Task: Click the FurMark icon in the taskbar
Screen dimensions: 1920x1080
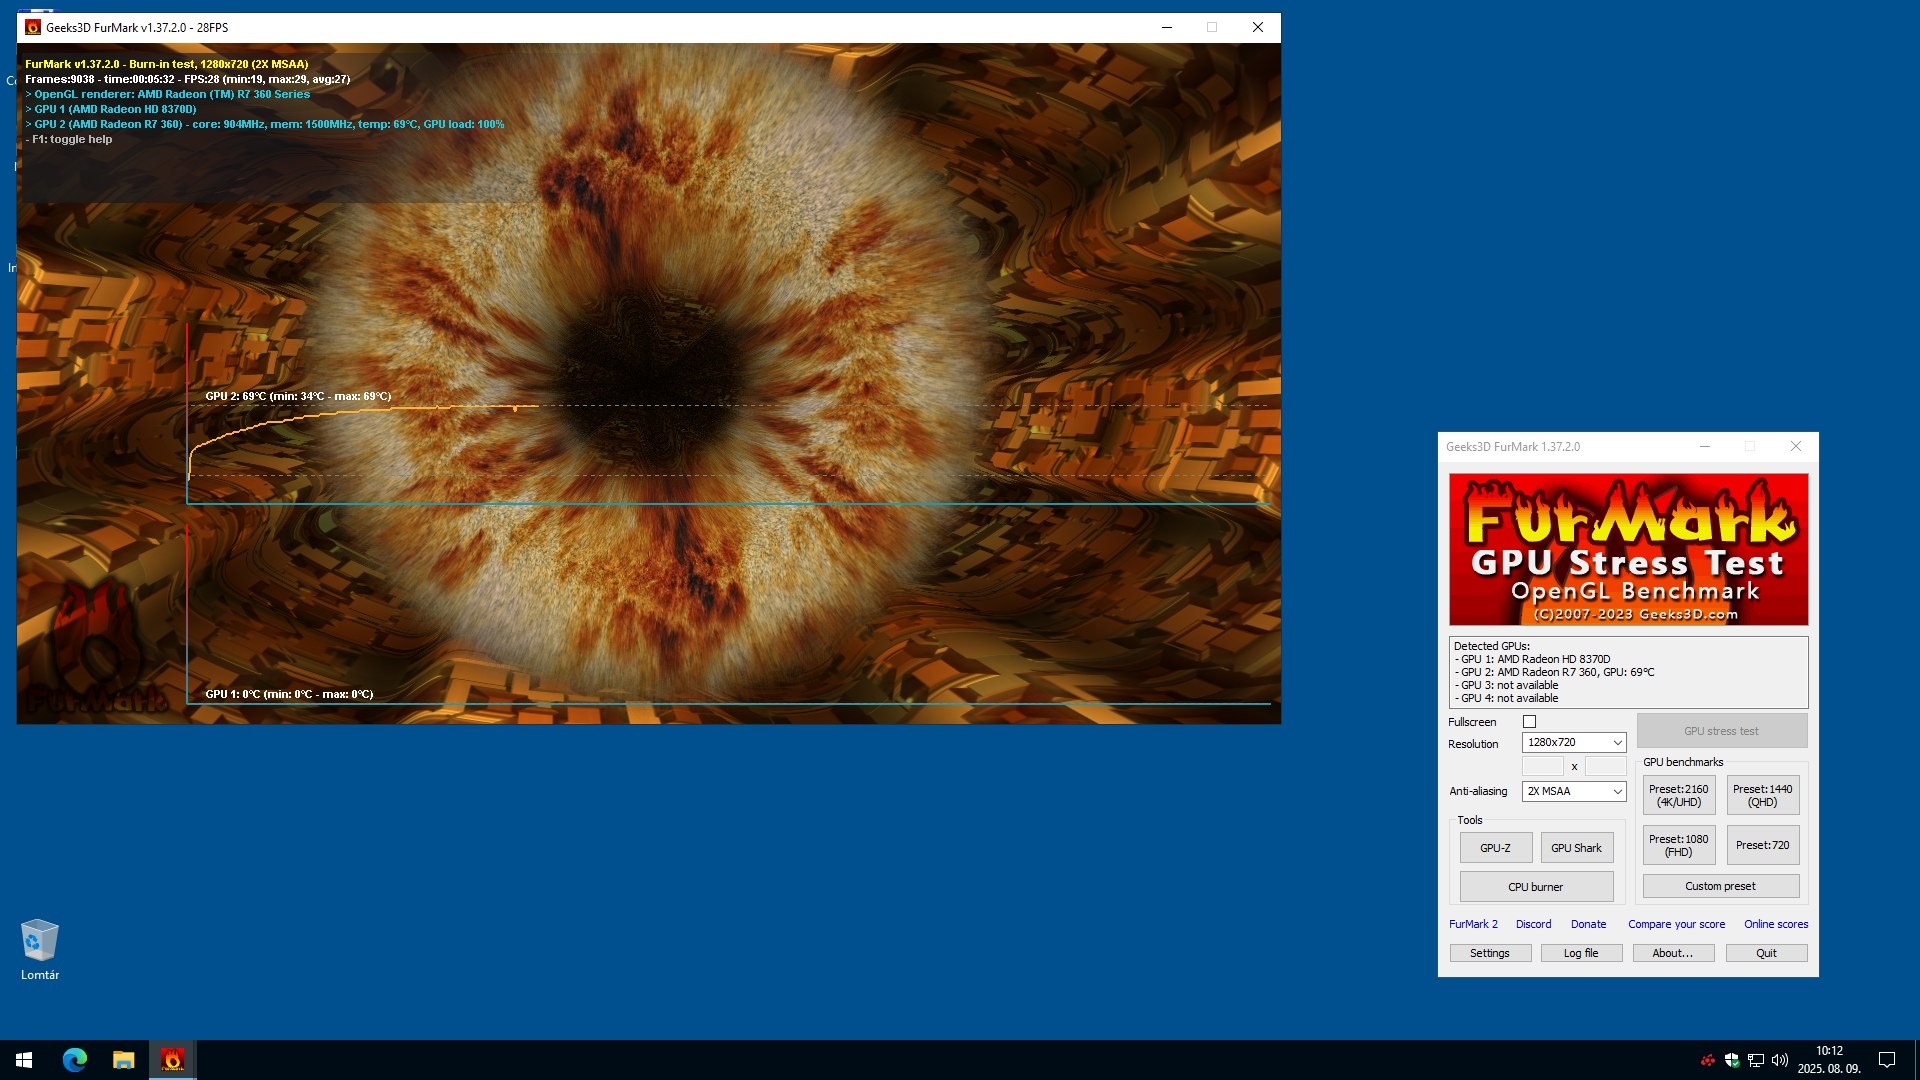Action: click(x=172, y=1059)
